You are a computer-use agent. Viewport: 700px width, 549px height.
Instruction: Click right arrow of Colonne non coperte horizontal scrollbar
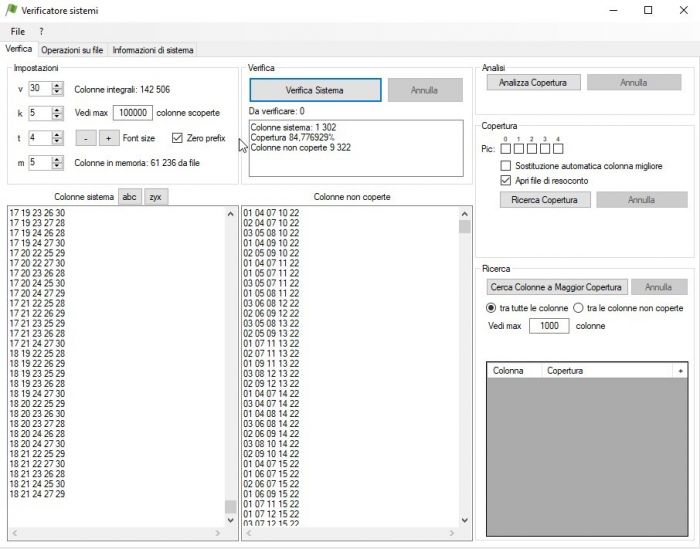tap(452, 533)
